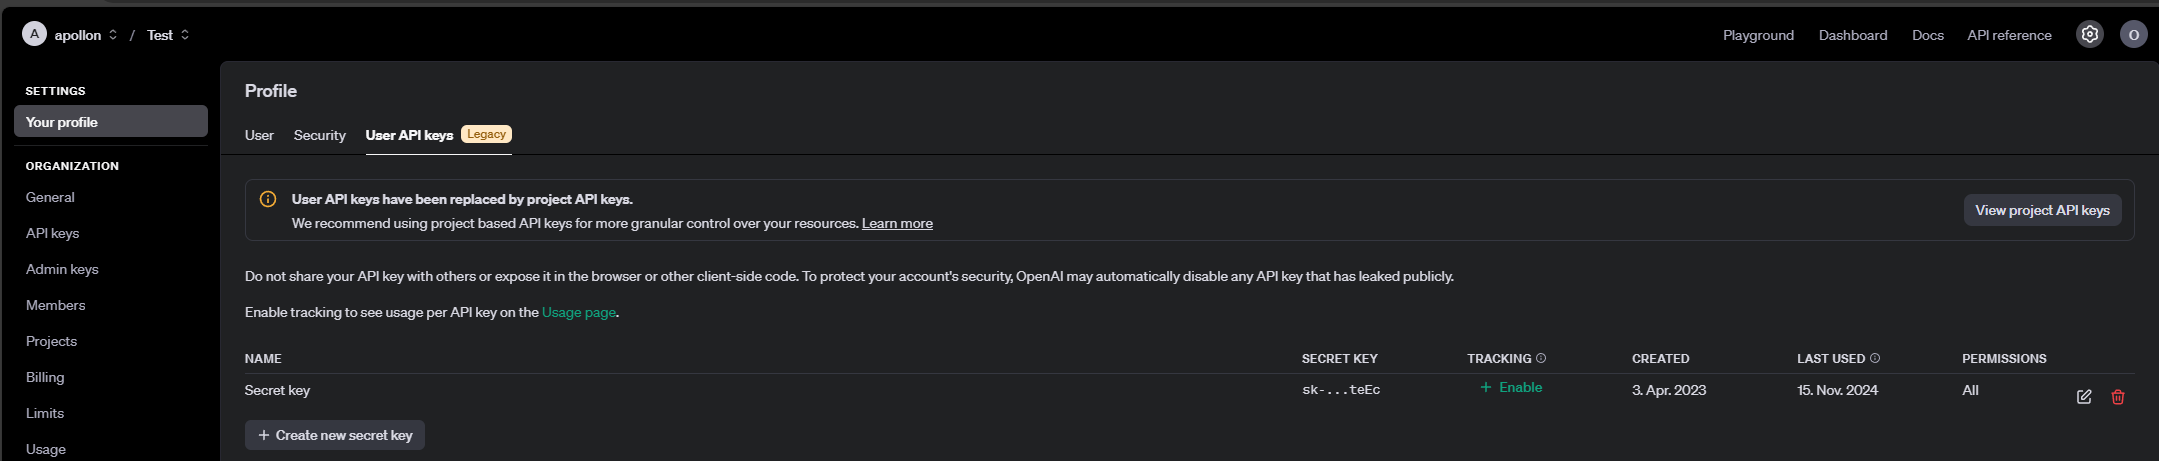The width and height of the screenshot is (2159, 461).
Task: Open API reference in the top navigation
Action: click(x=2009, y=35)
